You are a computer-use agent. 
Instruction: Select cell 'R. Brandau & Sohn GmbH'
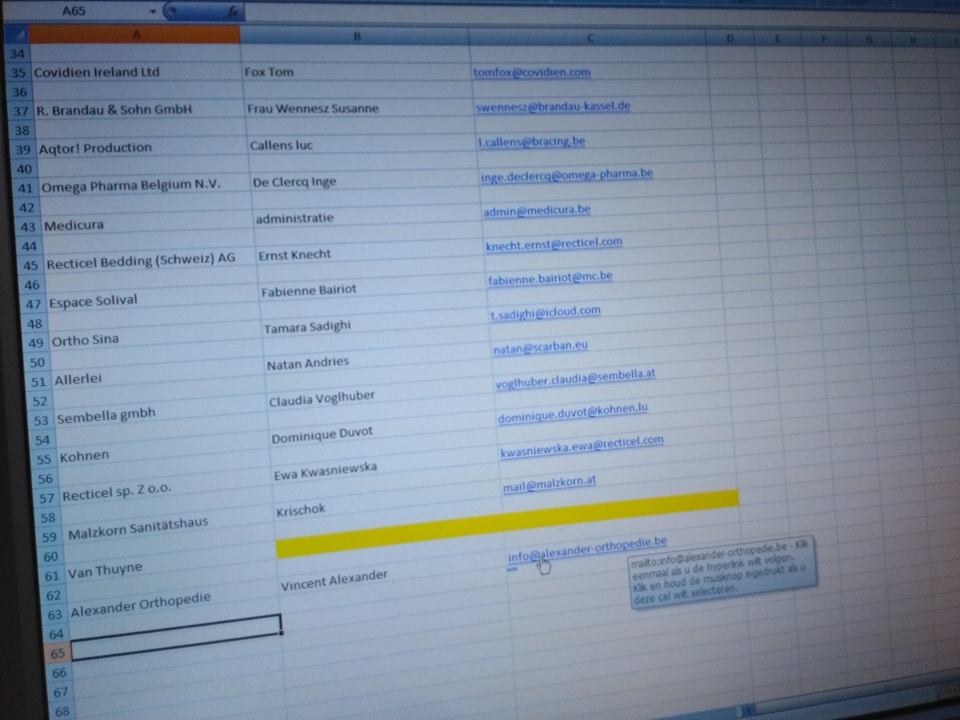point(114,110)
